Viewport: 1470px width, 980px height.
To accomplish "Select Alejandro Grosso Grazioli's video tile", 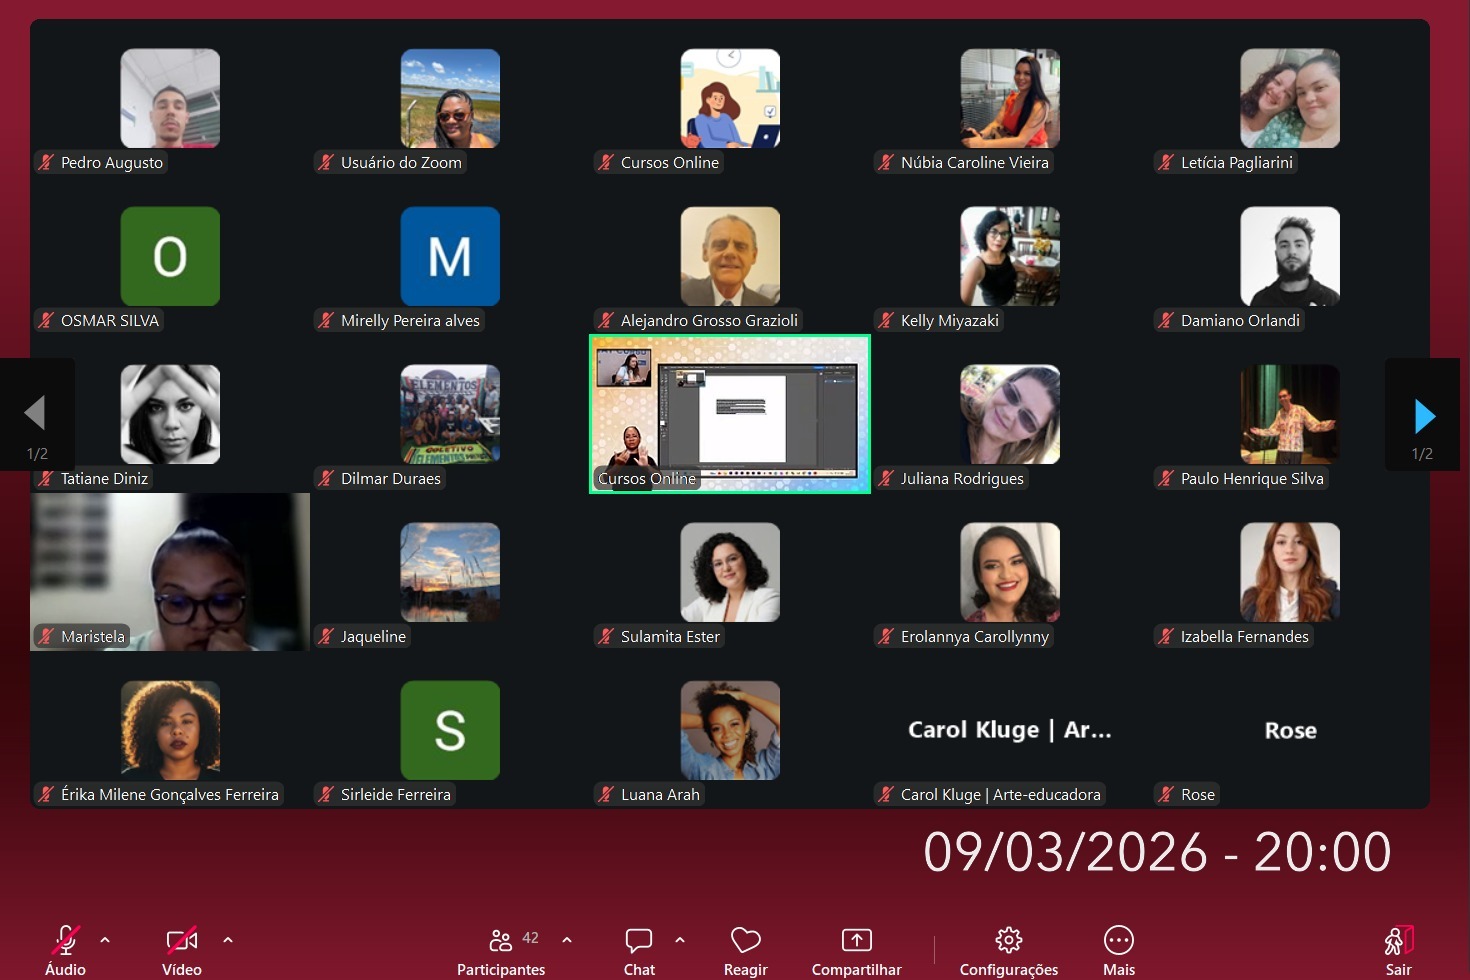I will [x=730, y=256].
